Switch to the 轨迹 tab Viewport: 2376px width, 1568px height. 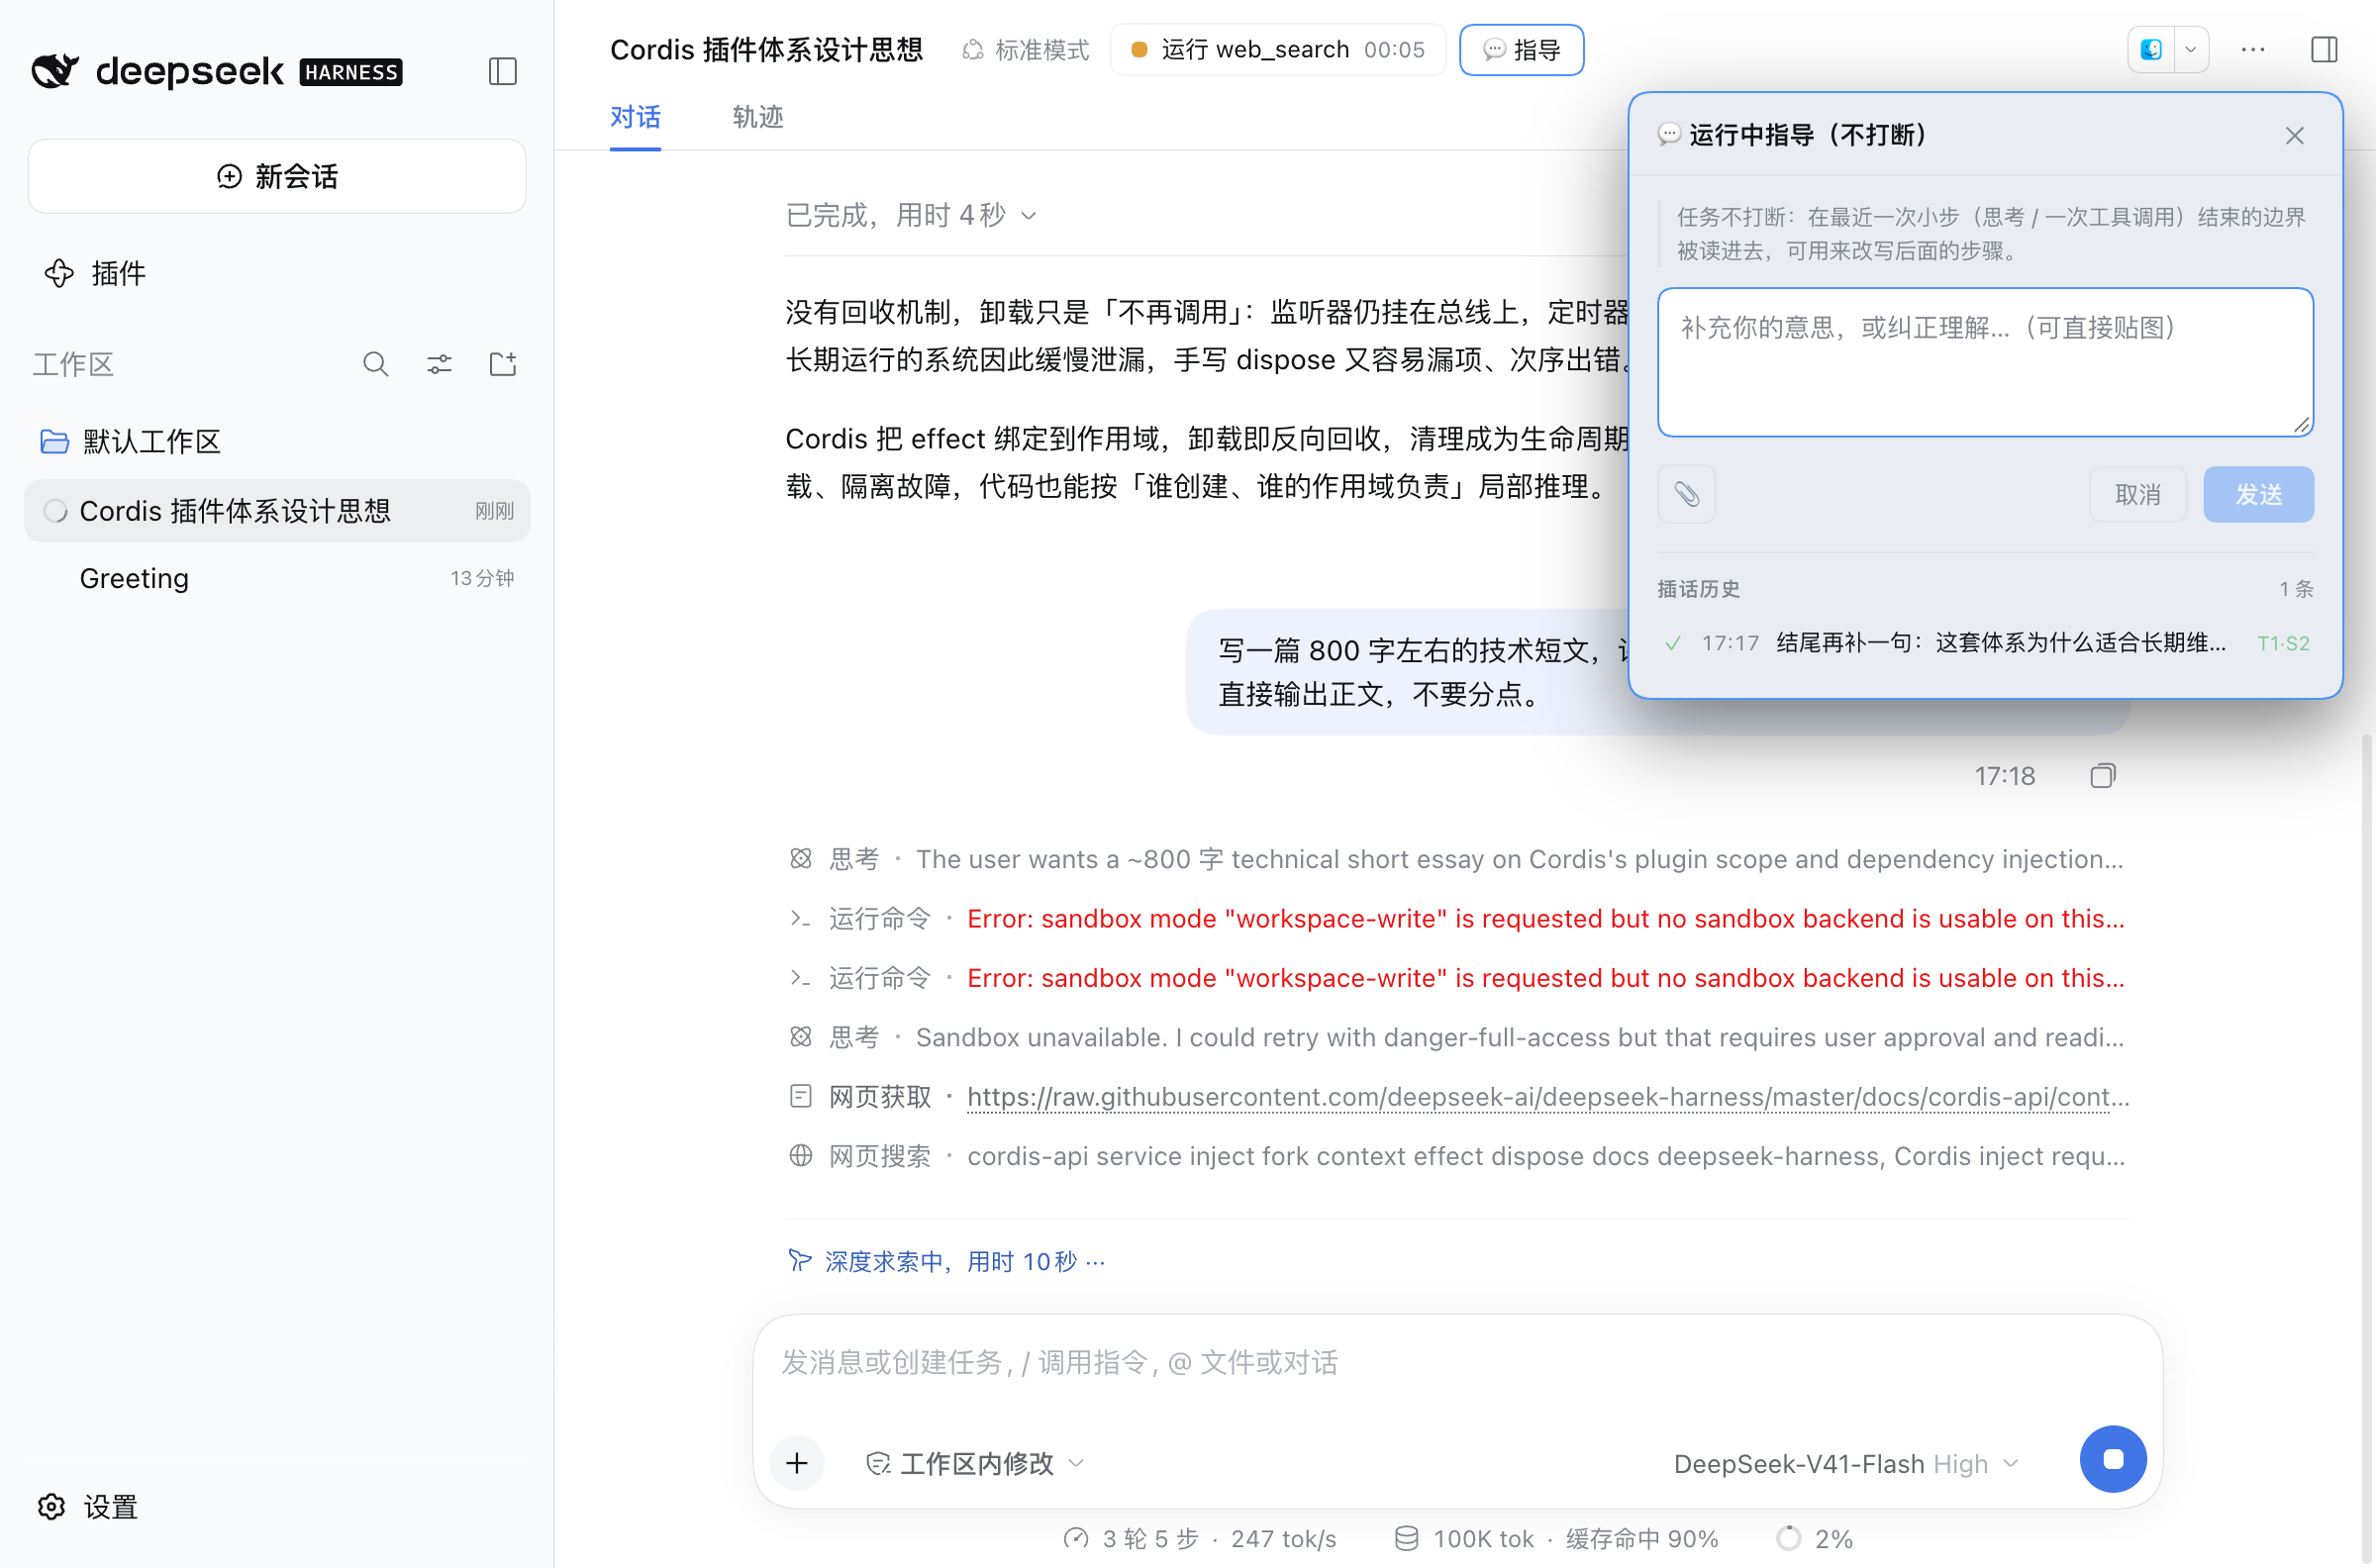(757, 117)
